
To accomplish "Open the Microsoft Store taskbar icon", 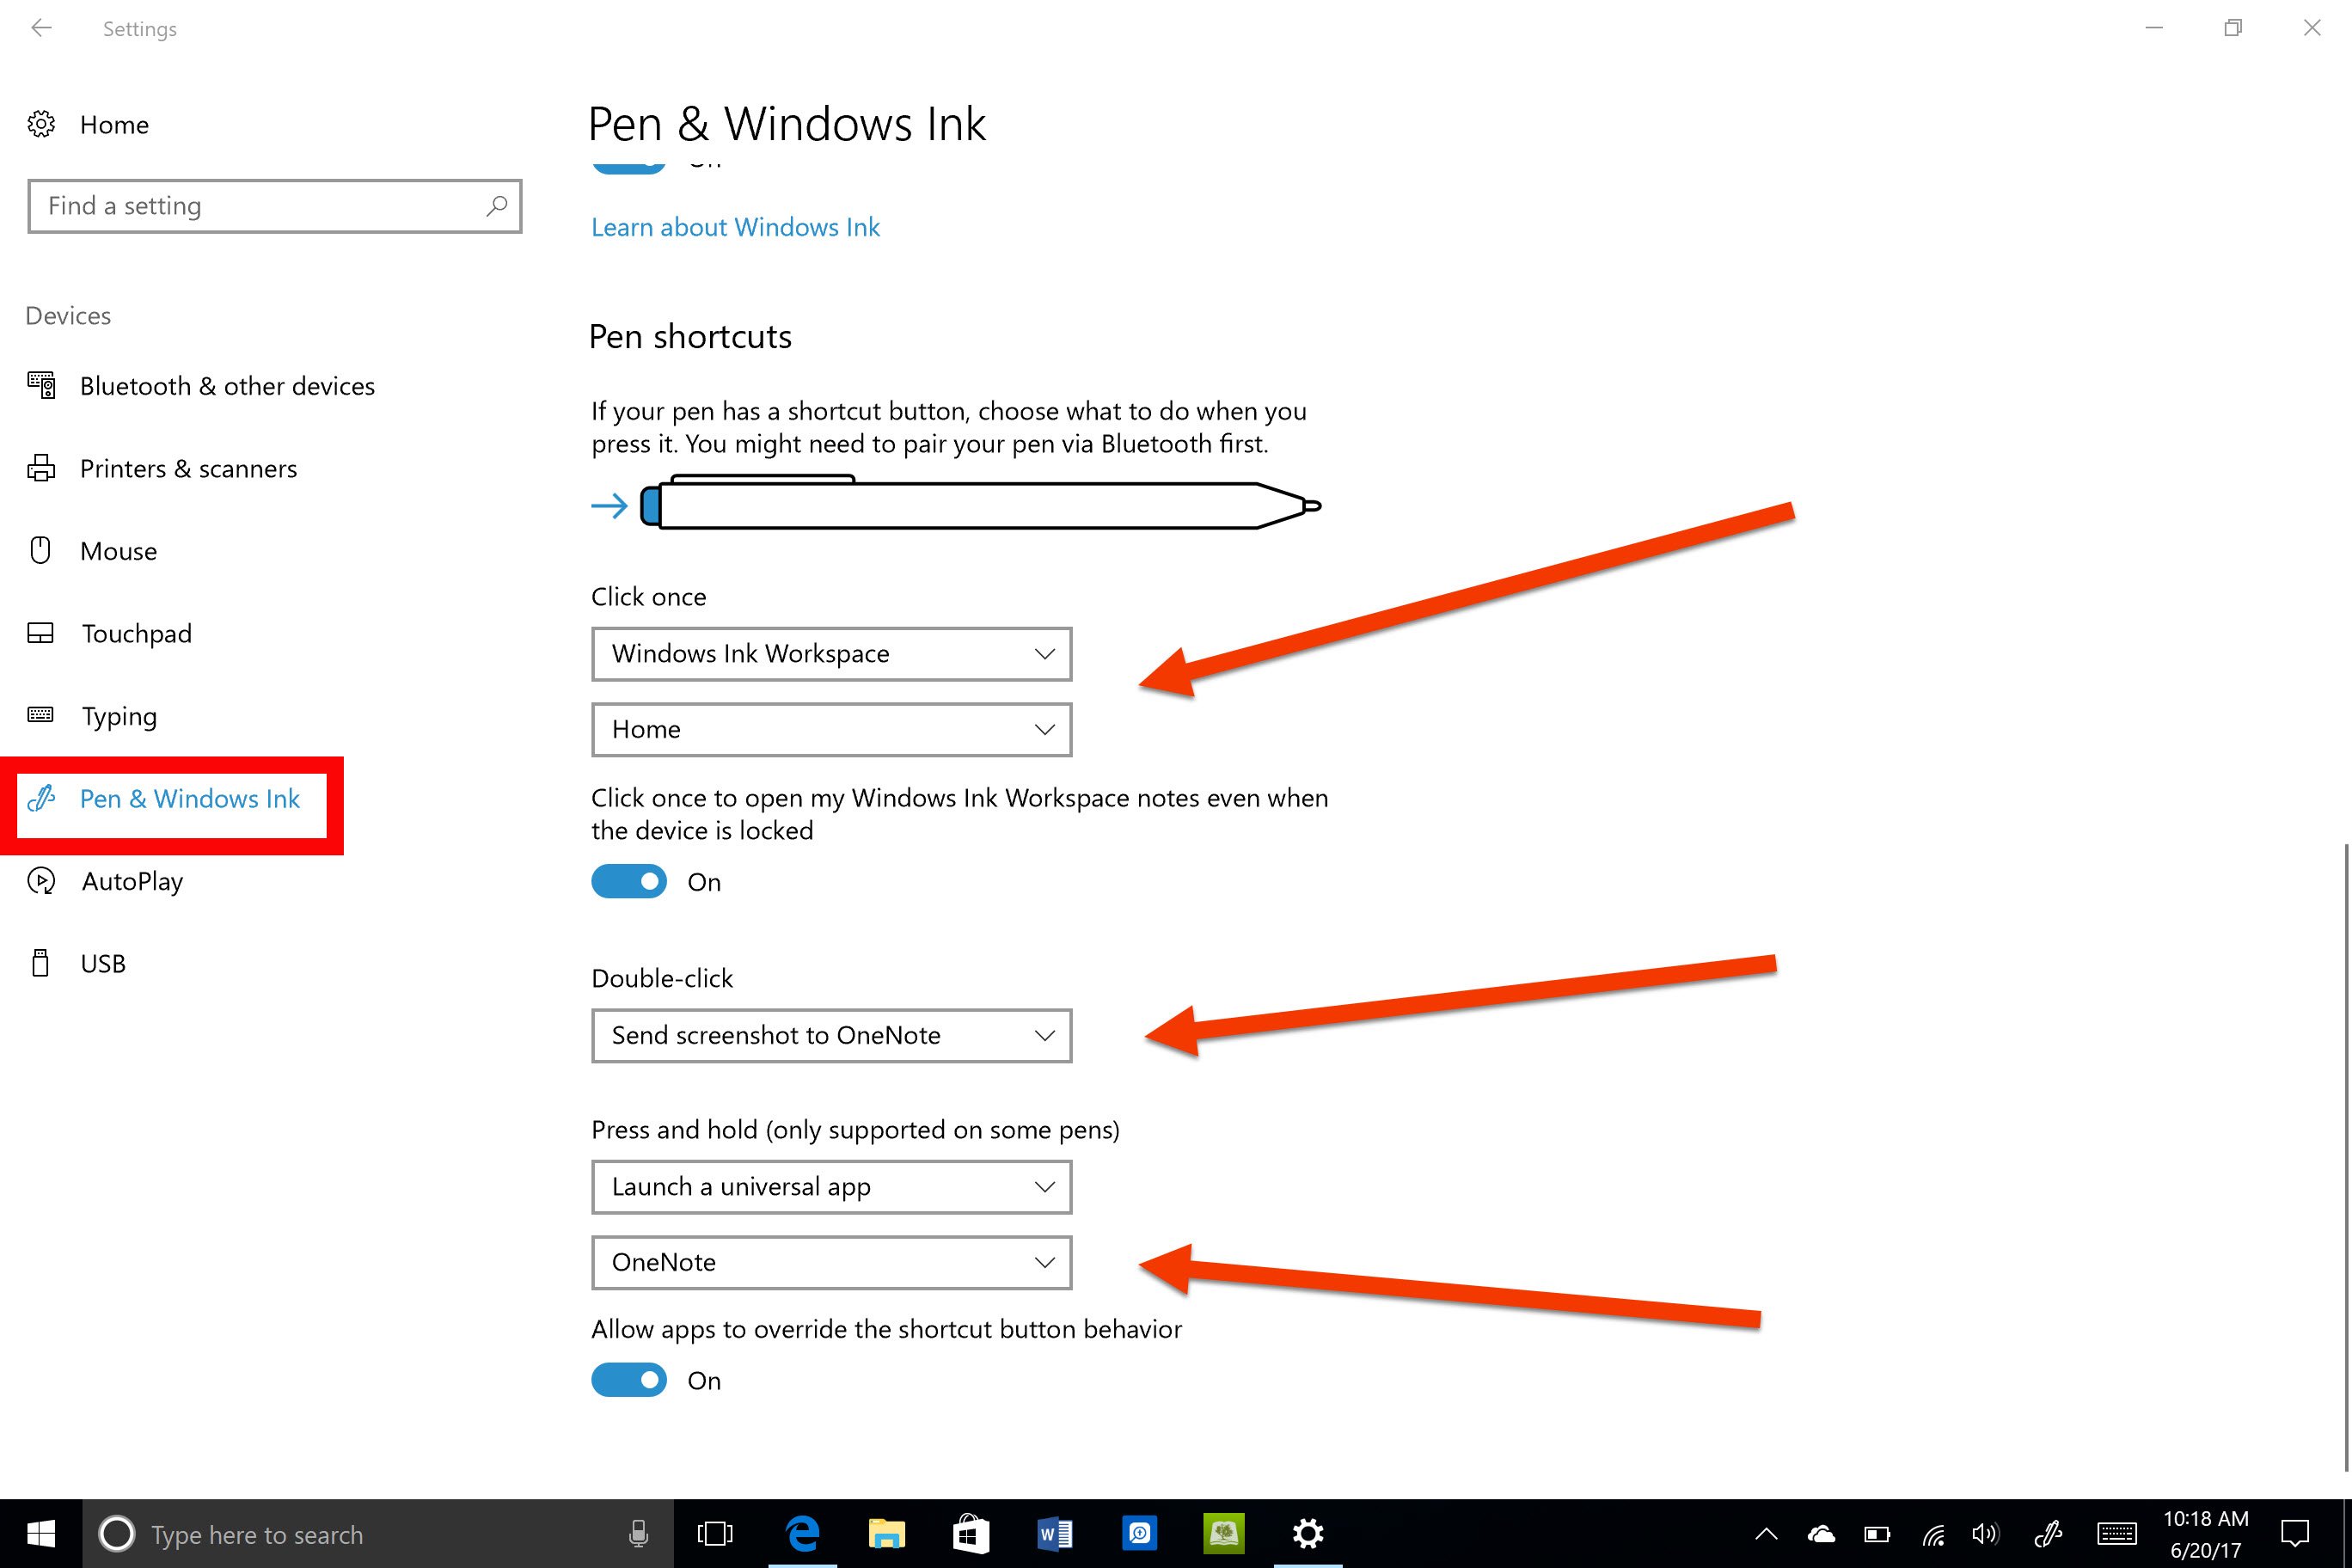I will [x=970, y=1533].
